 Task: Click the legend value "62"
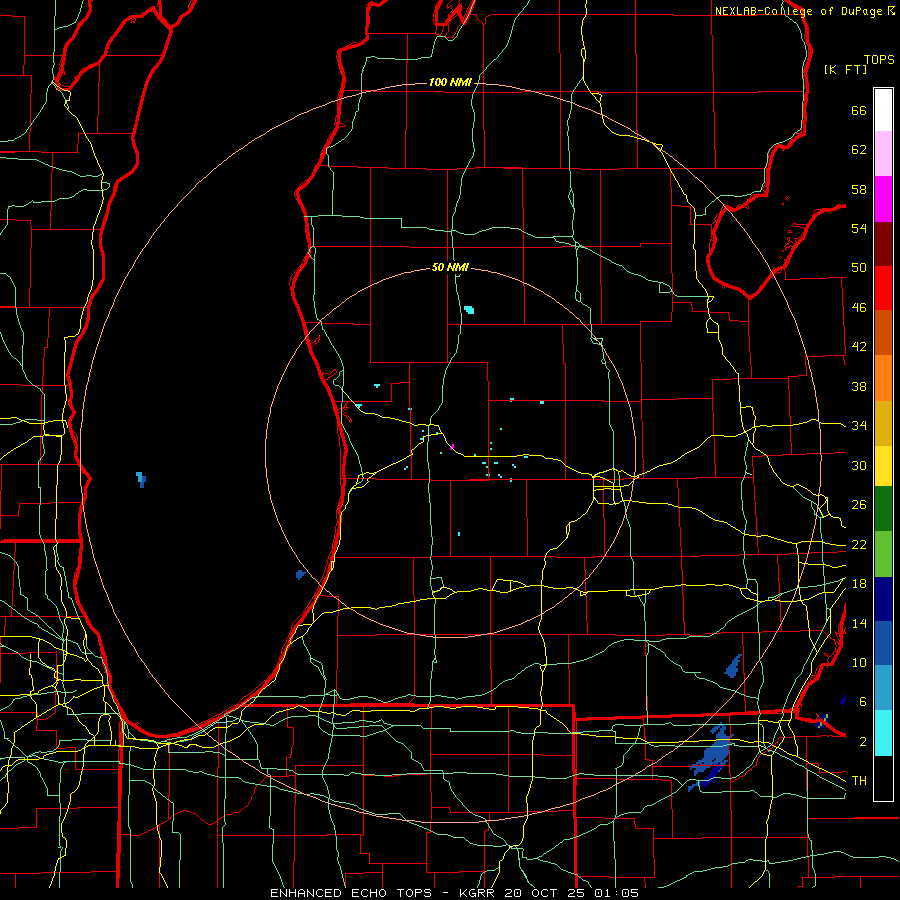(x=859, y=150)
